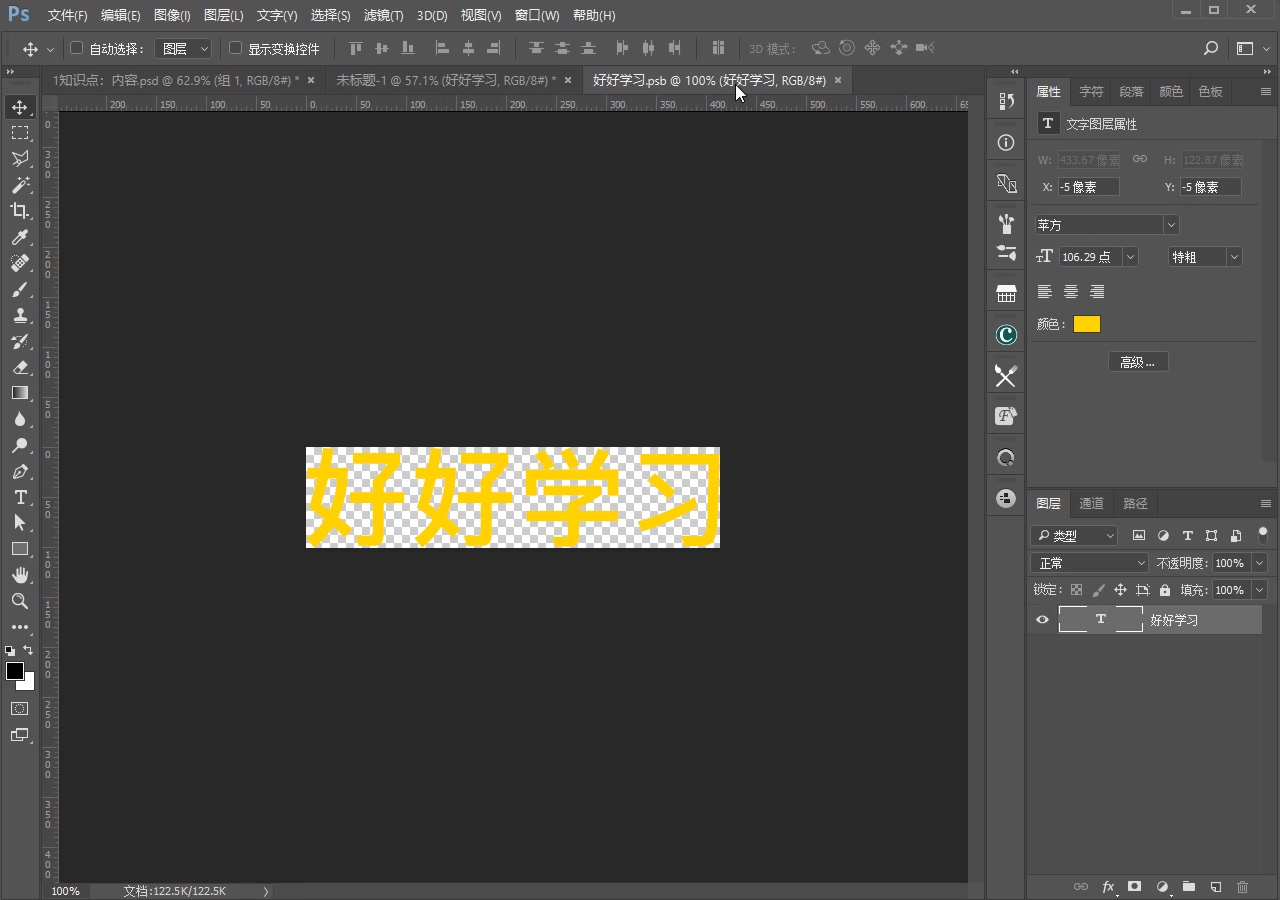The width and height of the screenshot is (1280, 900).
Task: Click the delete layer trash button
Action: click(x=1243, y=887)
